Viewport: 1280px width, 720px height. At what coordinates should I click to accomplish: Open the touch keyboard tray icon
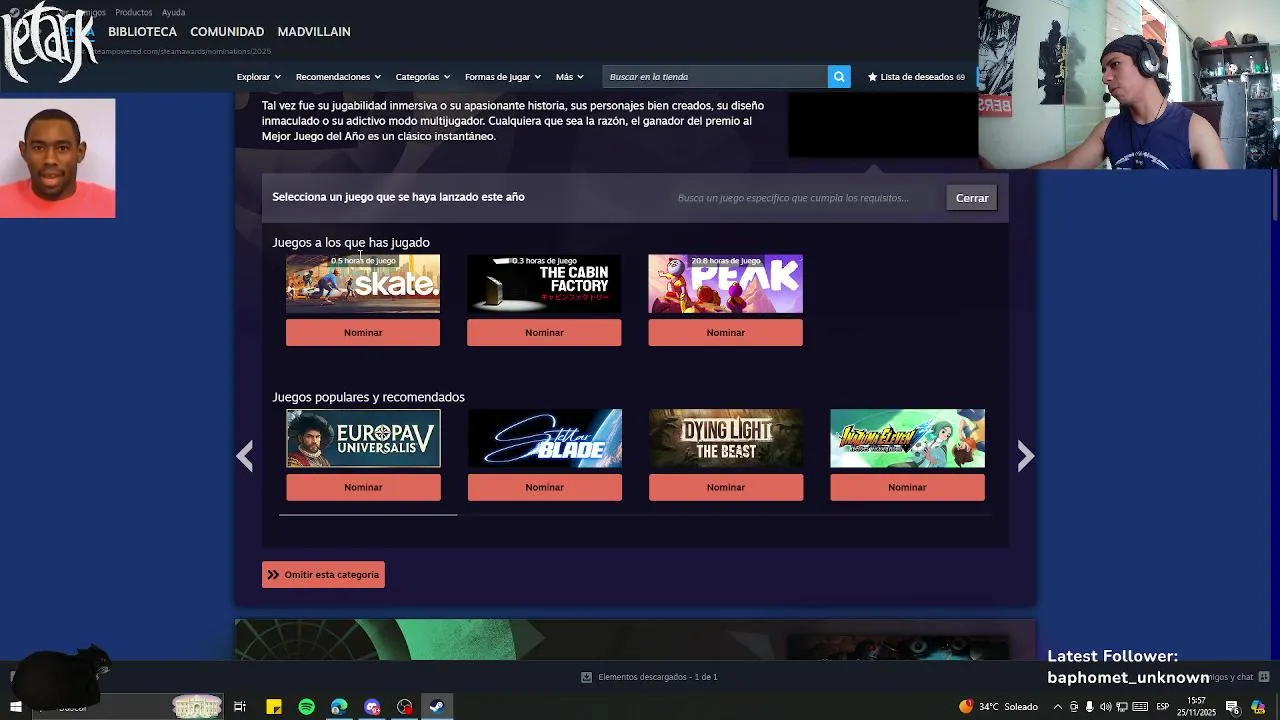1140,707
